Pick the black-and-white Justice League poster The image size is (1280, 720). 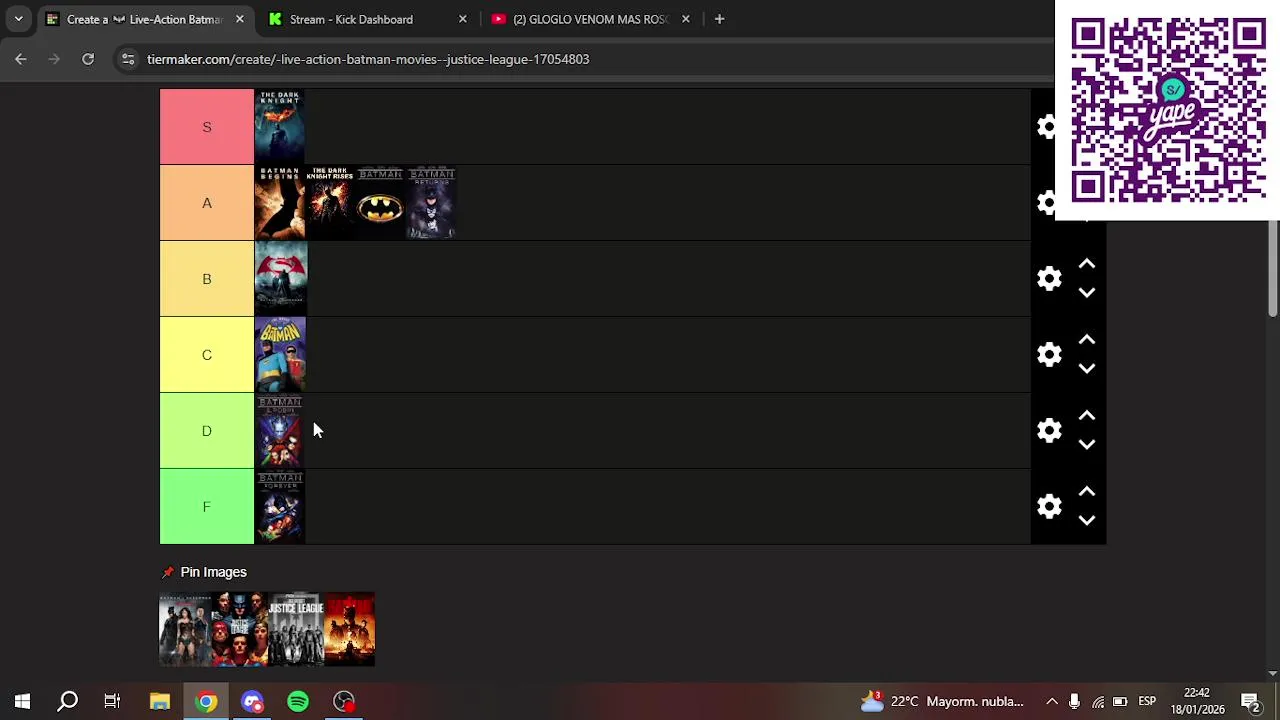coord(295,629)
